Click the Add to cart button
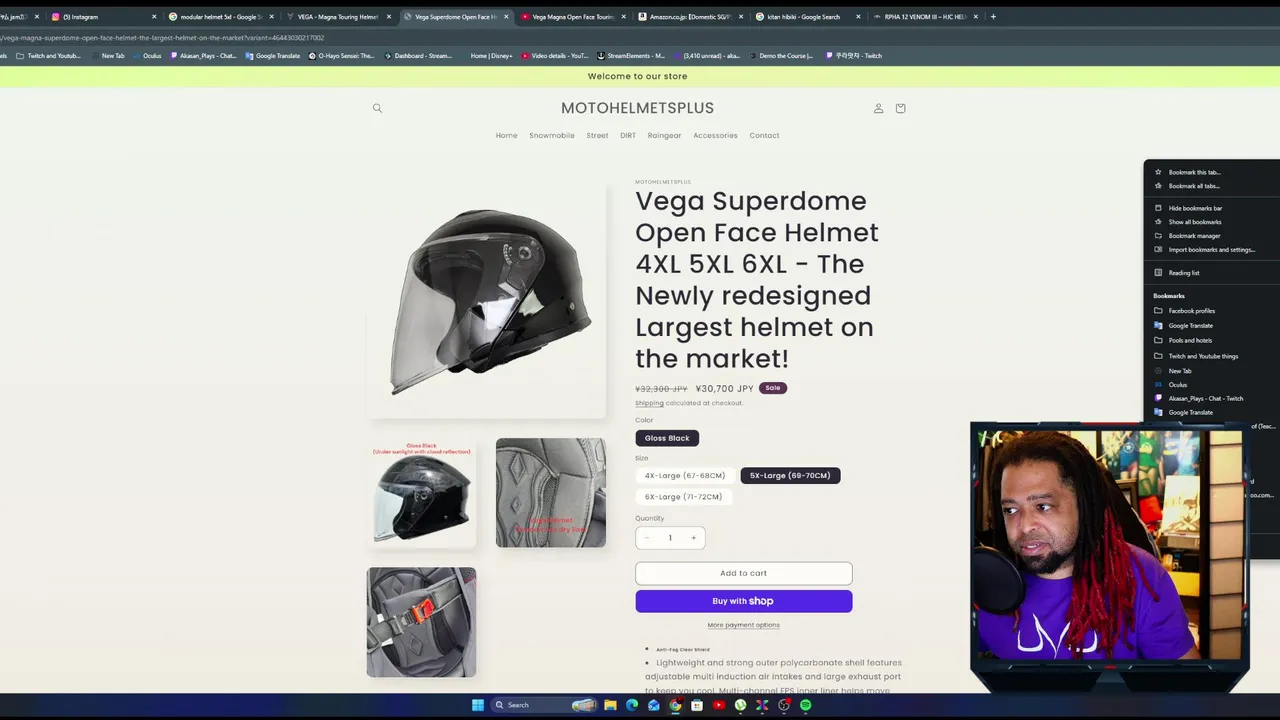1280x720 pixels. [x=743, y=573]
